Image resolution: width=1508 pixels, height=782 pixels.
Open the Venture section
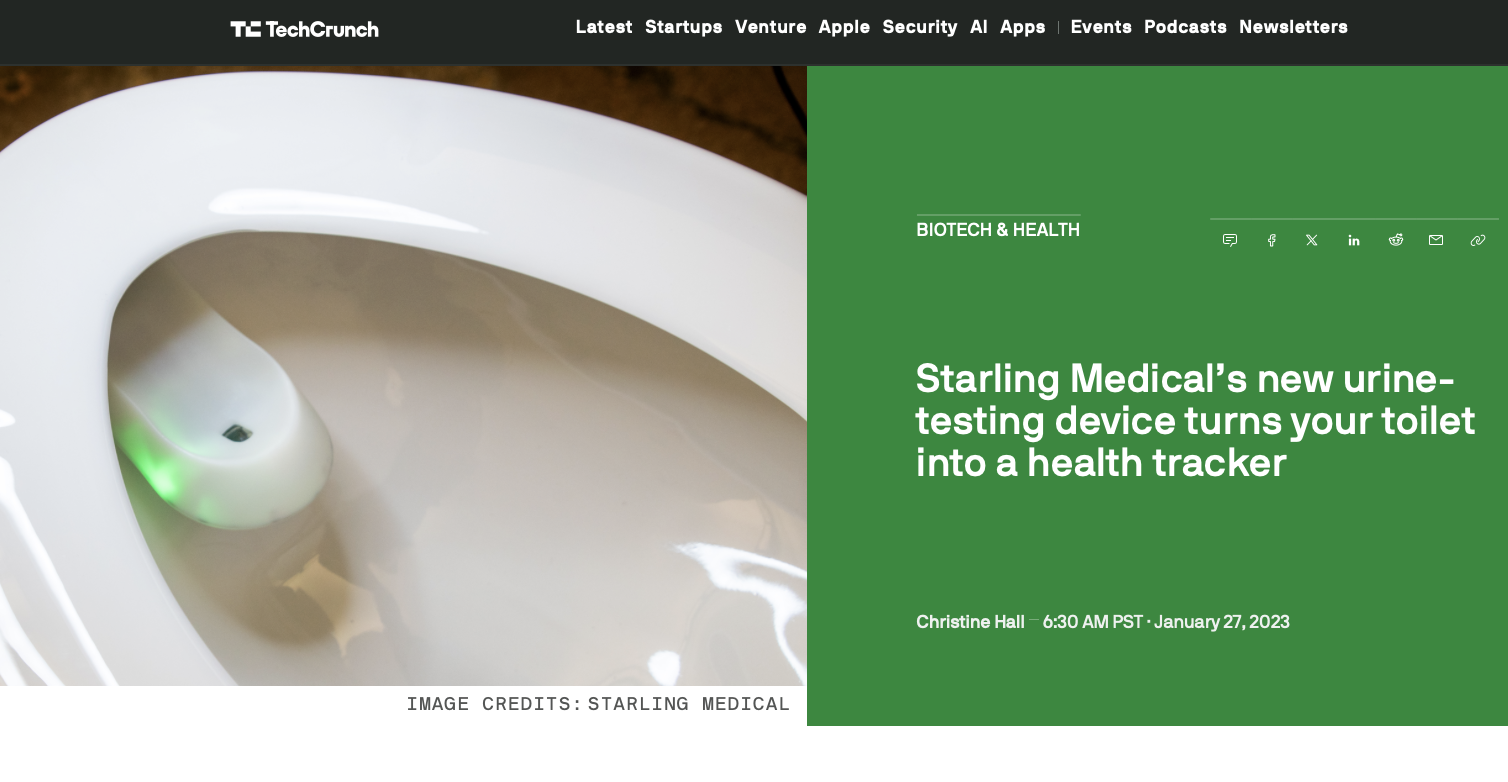click(x=771, y=27)
